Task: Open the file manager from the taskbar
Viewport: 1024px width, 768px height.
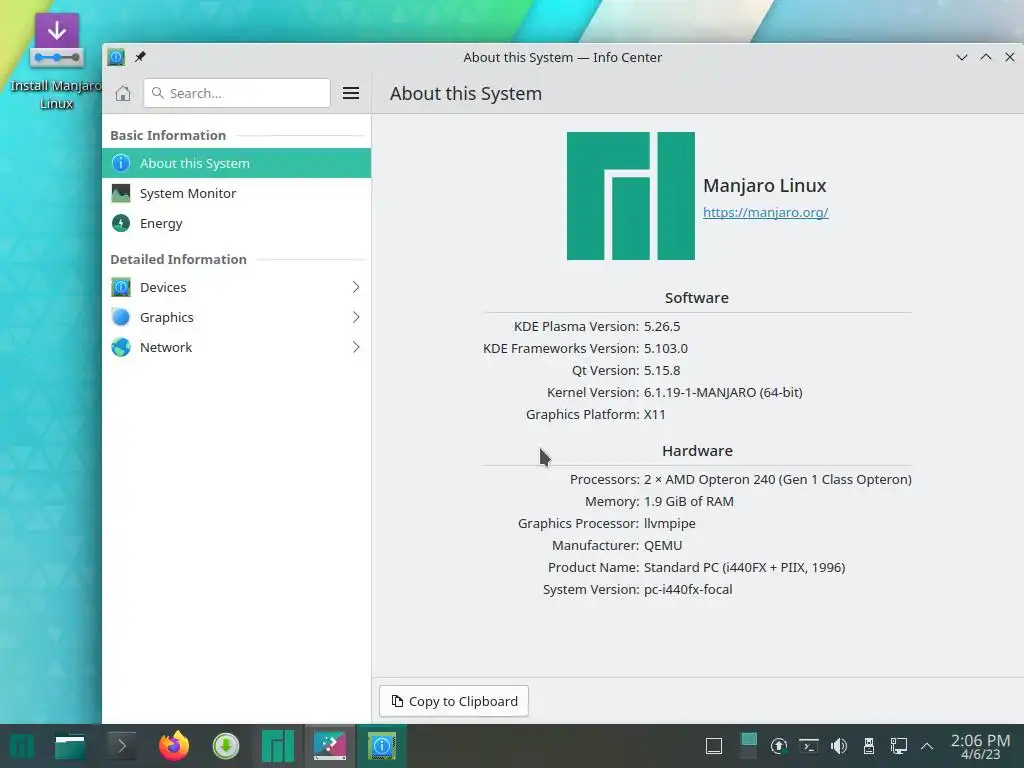Action: [x=70, y=746]
